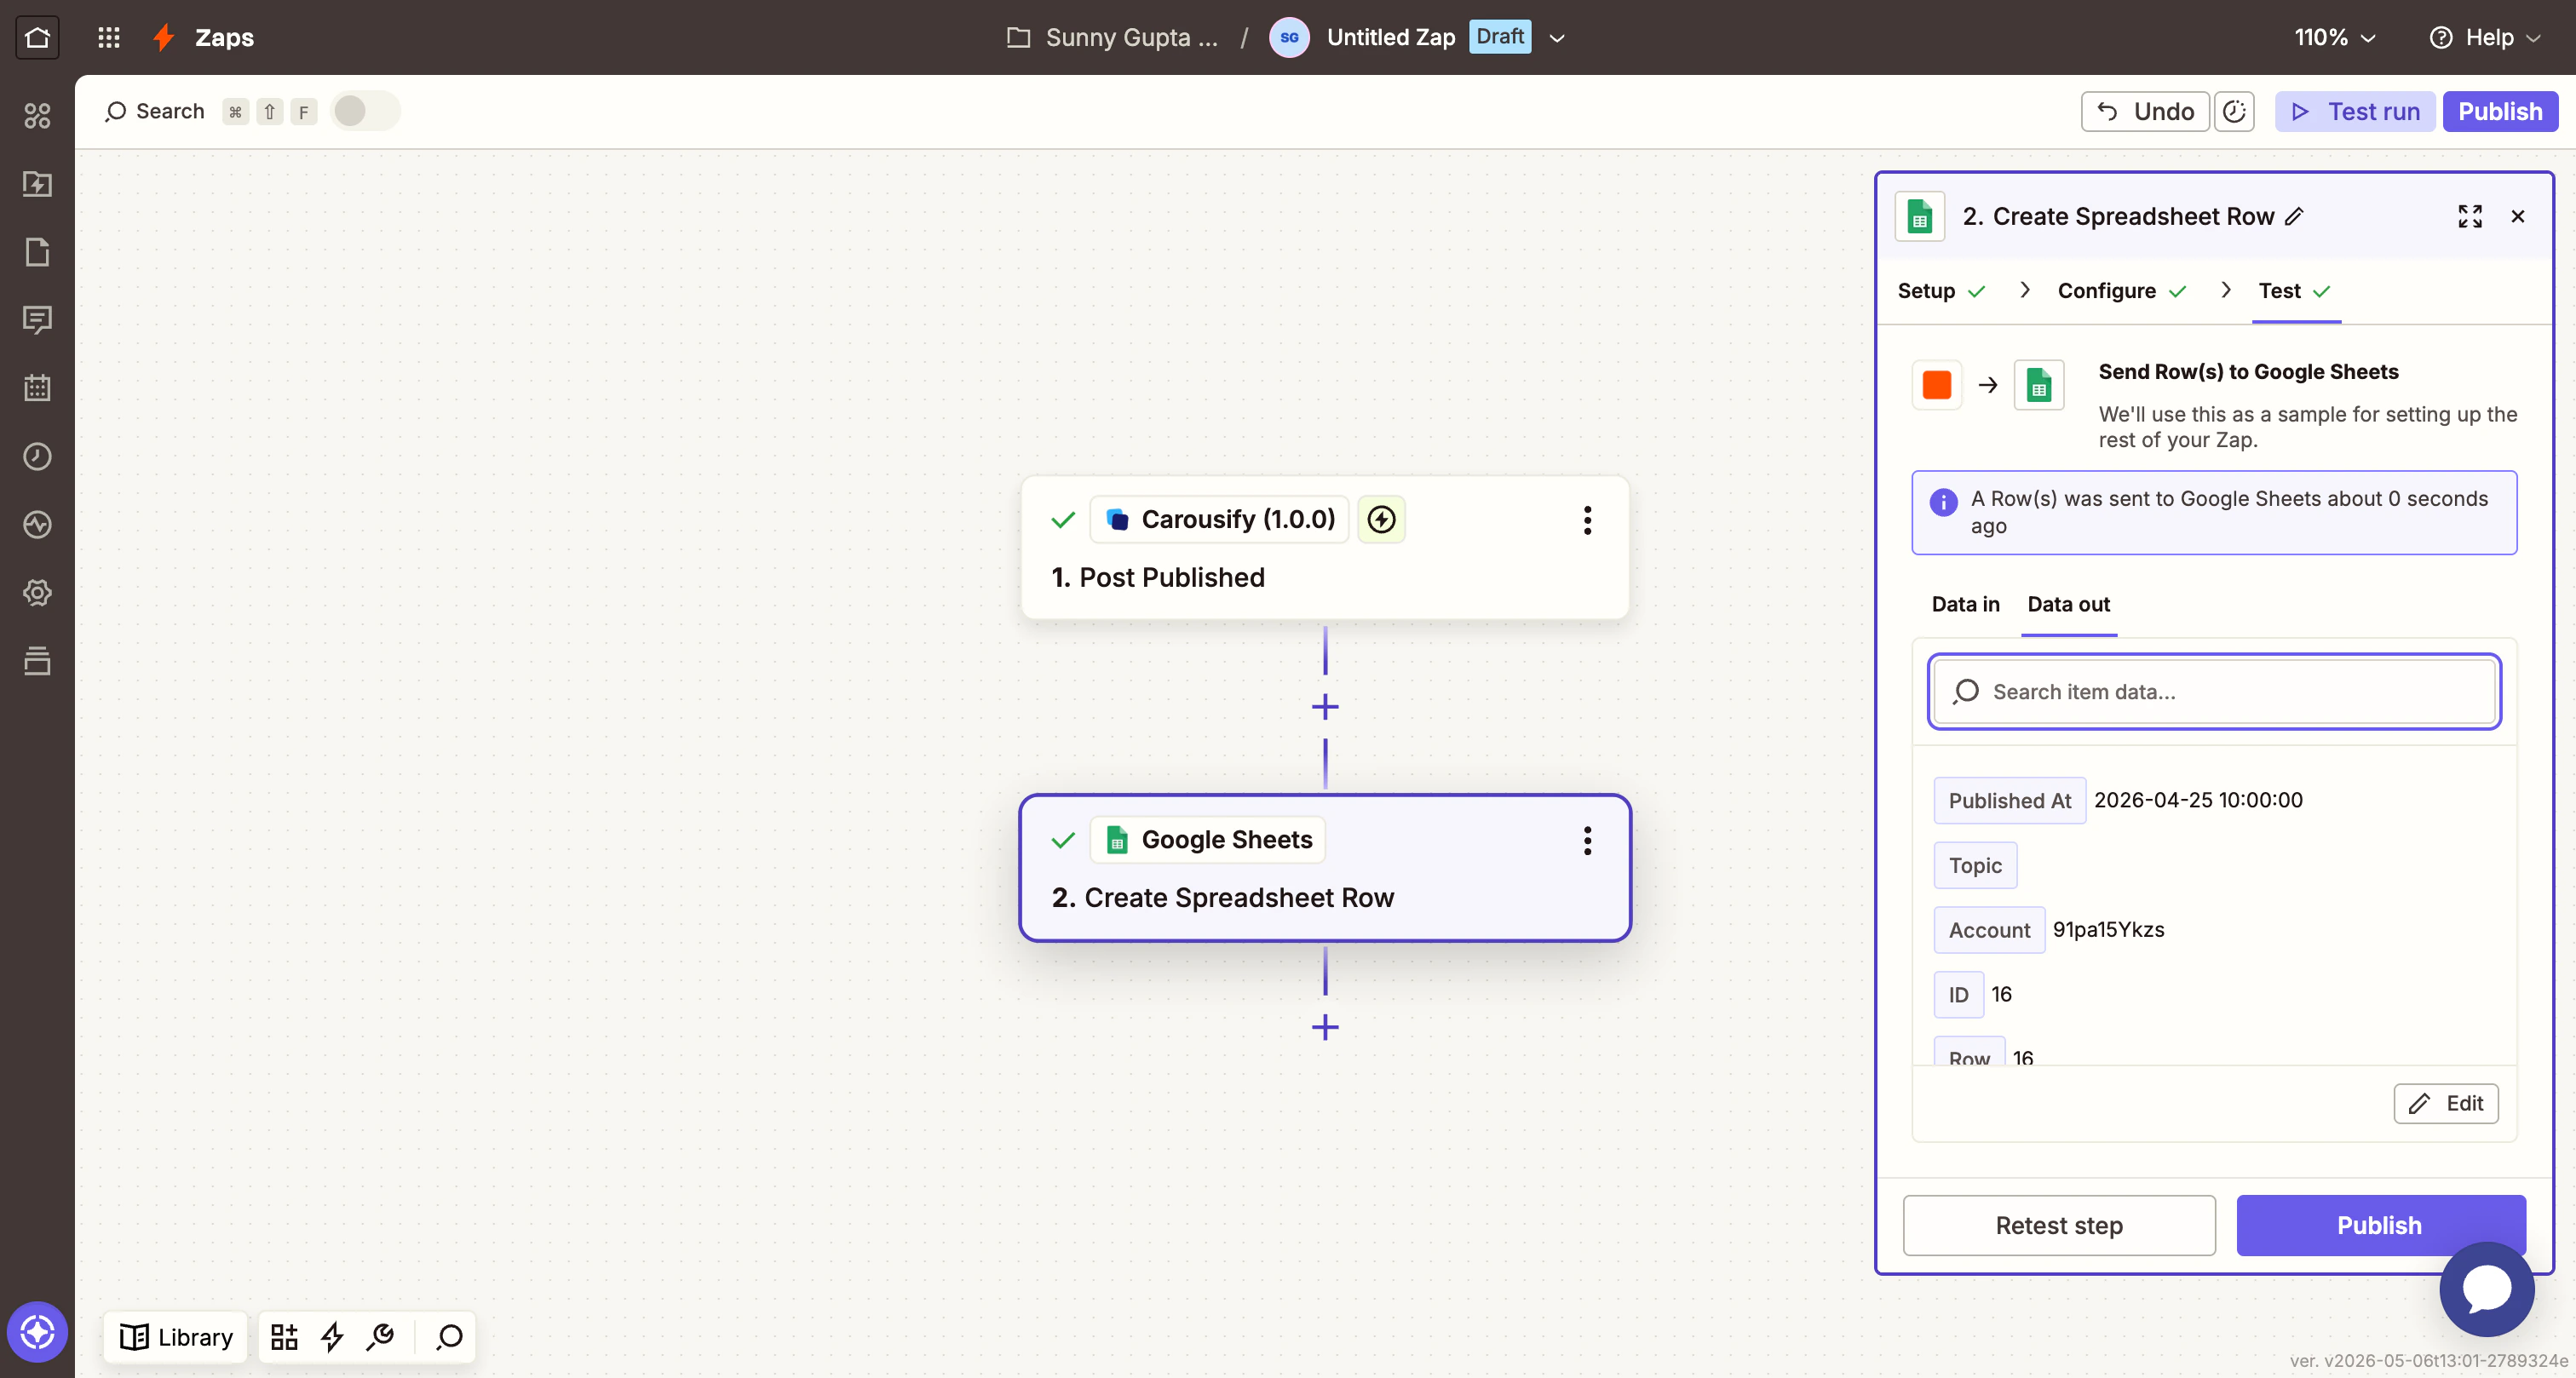
Task: Open the calendar schedule icon in sidebar
Action: pyautogui.click(x=37, y=388)
